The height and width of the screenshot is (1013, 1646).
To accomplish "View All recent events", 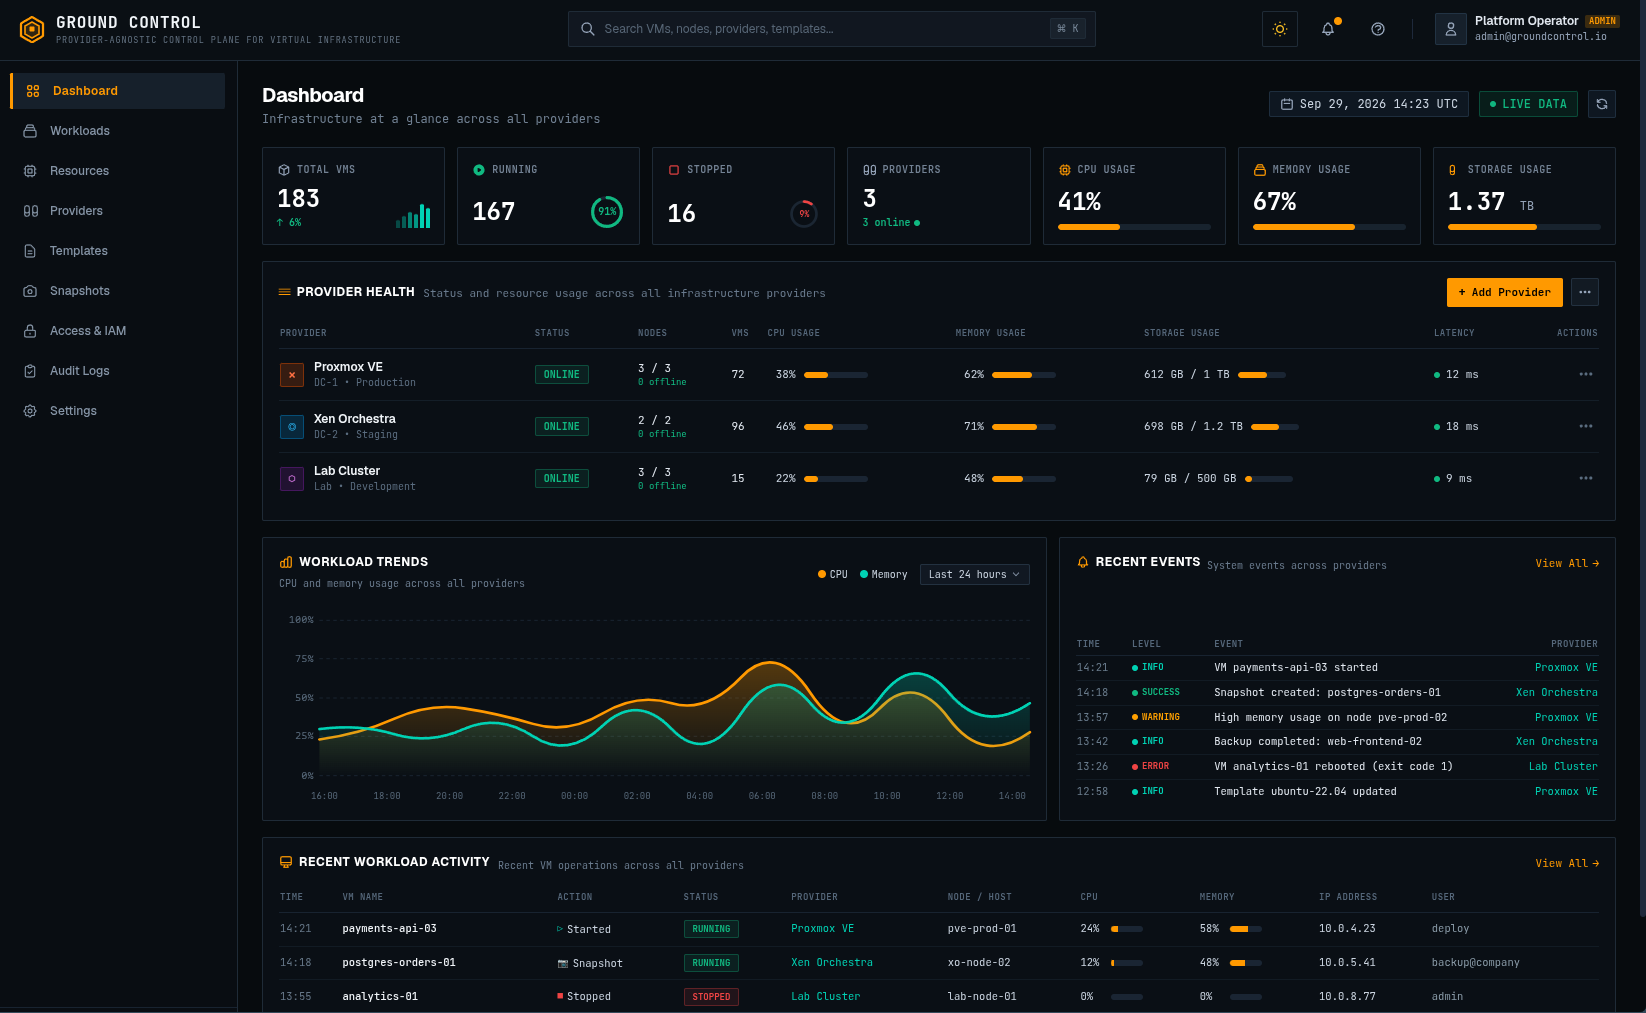I will 1567,563.
